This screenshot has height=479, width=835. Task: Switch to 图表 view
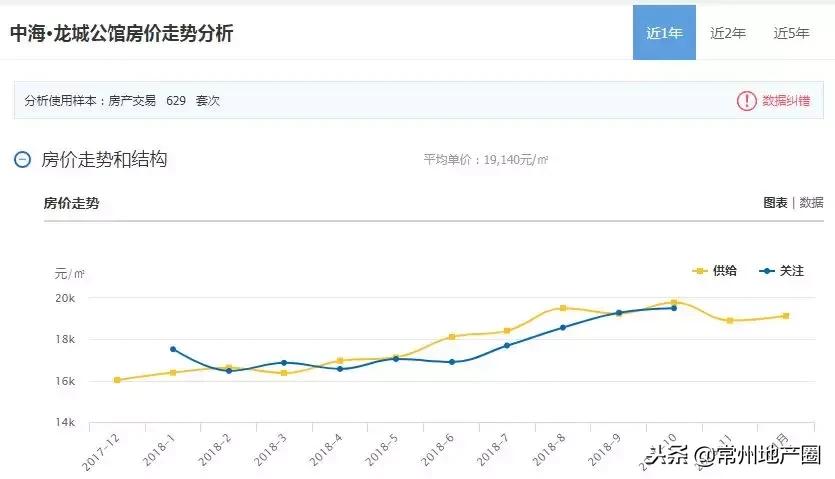[x=775, y=202]
